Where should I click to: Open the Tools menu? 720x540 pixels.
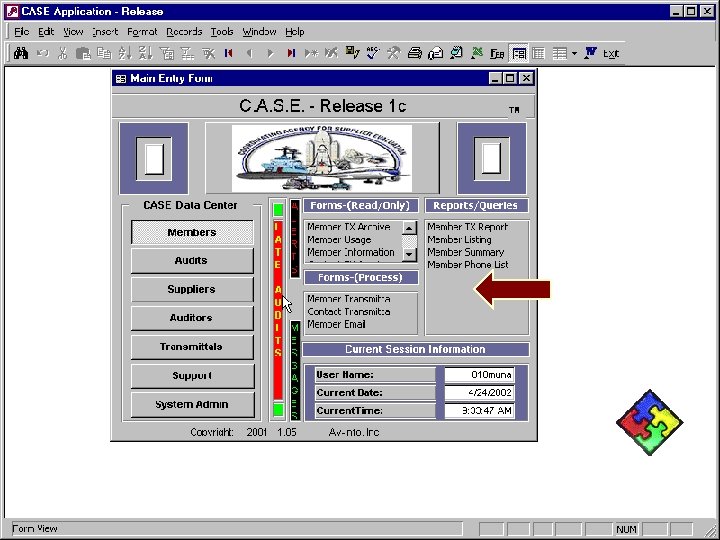click(x=222, y=32)
